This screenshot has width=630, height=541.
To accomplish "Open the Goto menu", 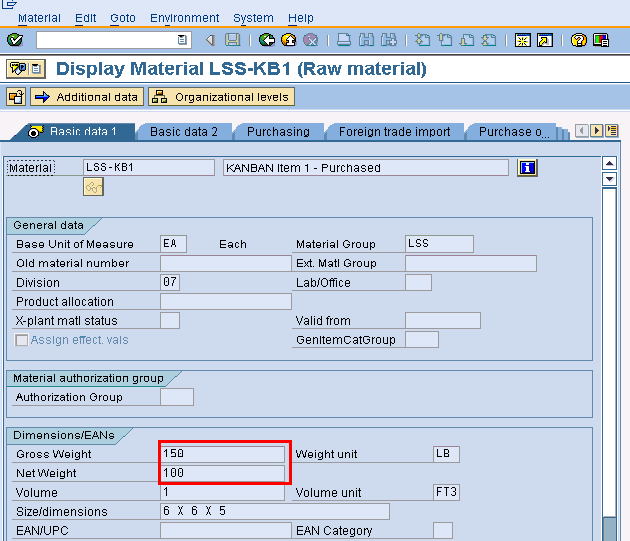I will (123, 18).
